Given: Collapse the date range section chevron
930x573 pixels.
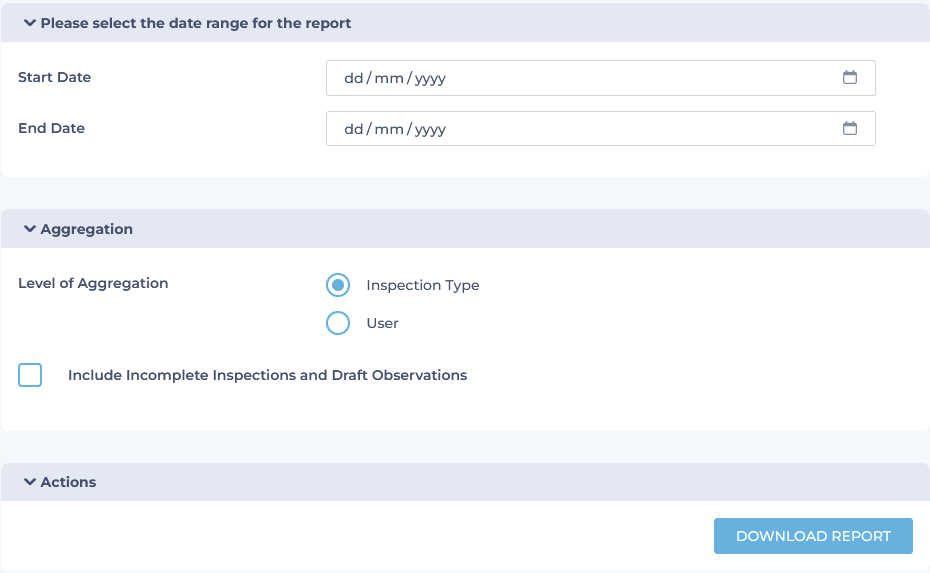Looking at the screenshot, I should (30, 23).
